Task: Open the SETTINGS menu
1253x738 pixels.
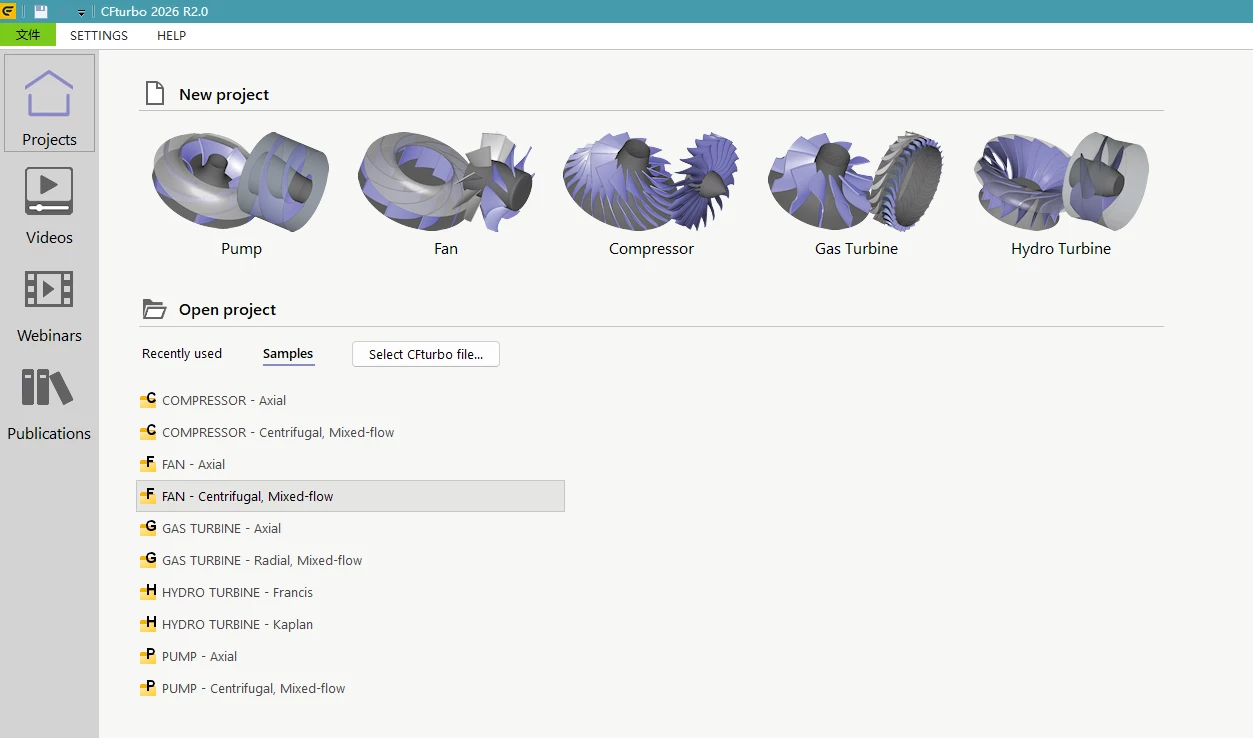Action: [99, 35]
